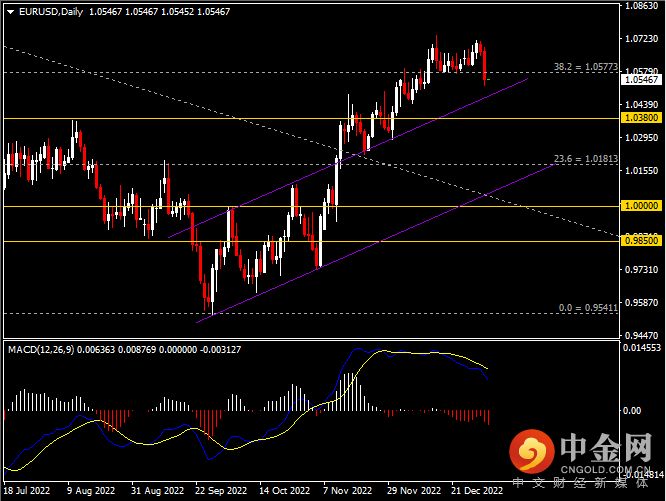
Task: Click the current price tag 1.05467
Action: (640, 80)
